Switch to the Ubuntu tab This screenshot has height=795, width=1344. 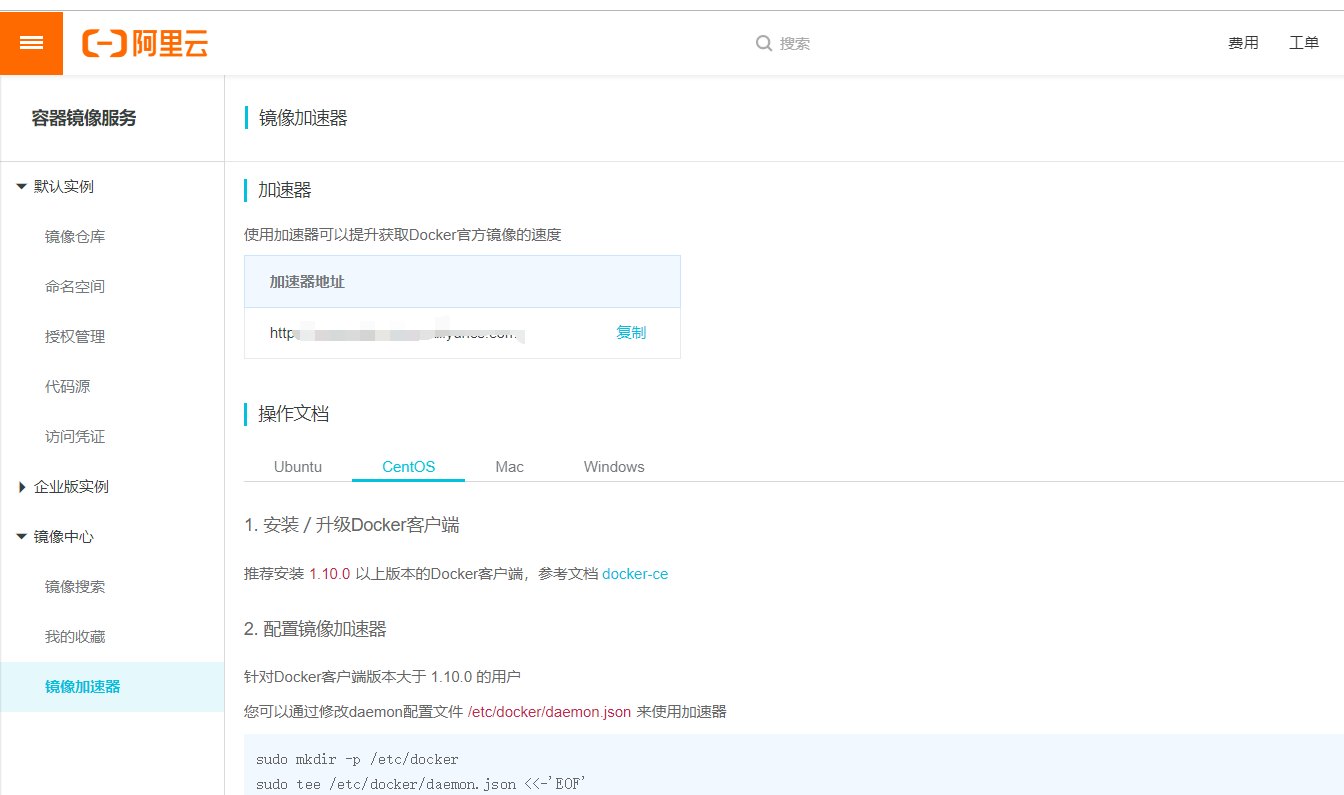pos(298,467)
